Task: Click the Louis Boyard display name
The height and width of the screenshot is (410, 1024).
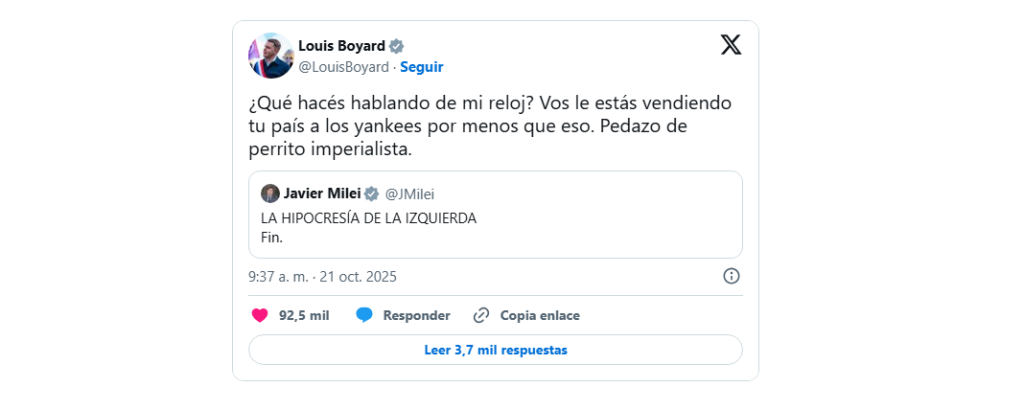Action: 342,46
